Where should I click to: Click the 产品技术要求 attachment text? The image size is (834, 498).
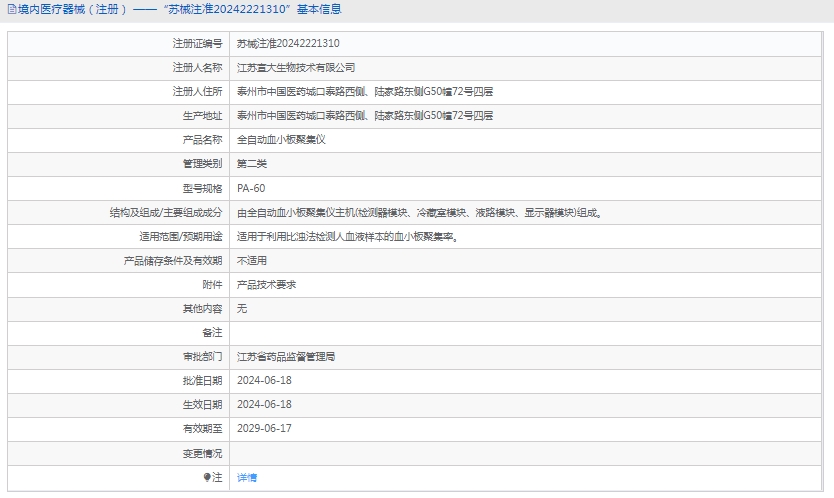[266, 285]
